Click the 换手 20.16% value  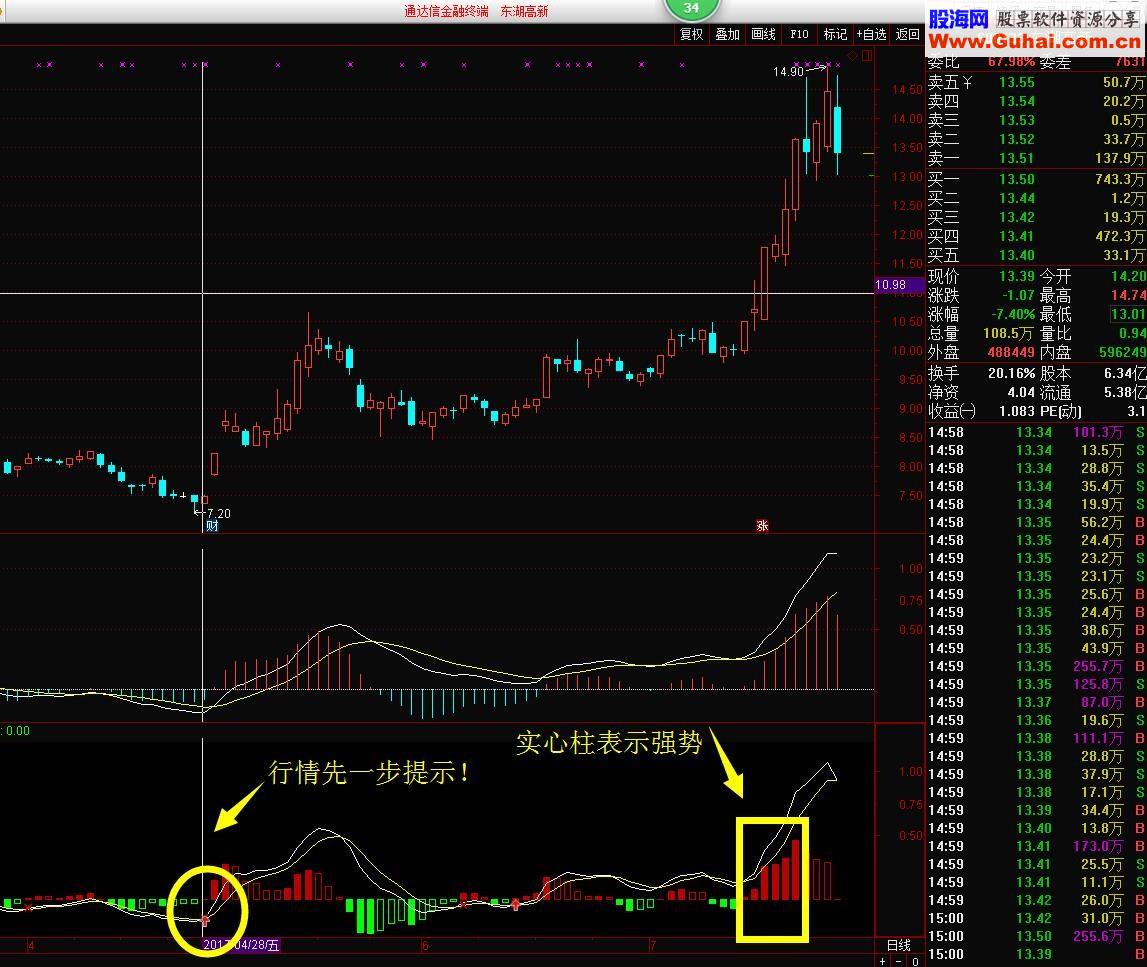point(1012,373)
